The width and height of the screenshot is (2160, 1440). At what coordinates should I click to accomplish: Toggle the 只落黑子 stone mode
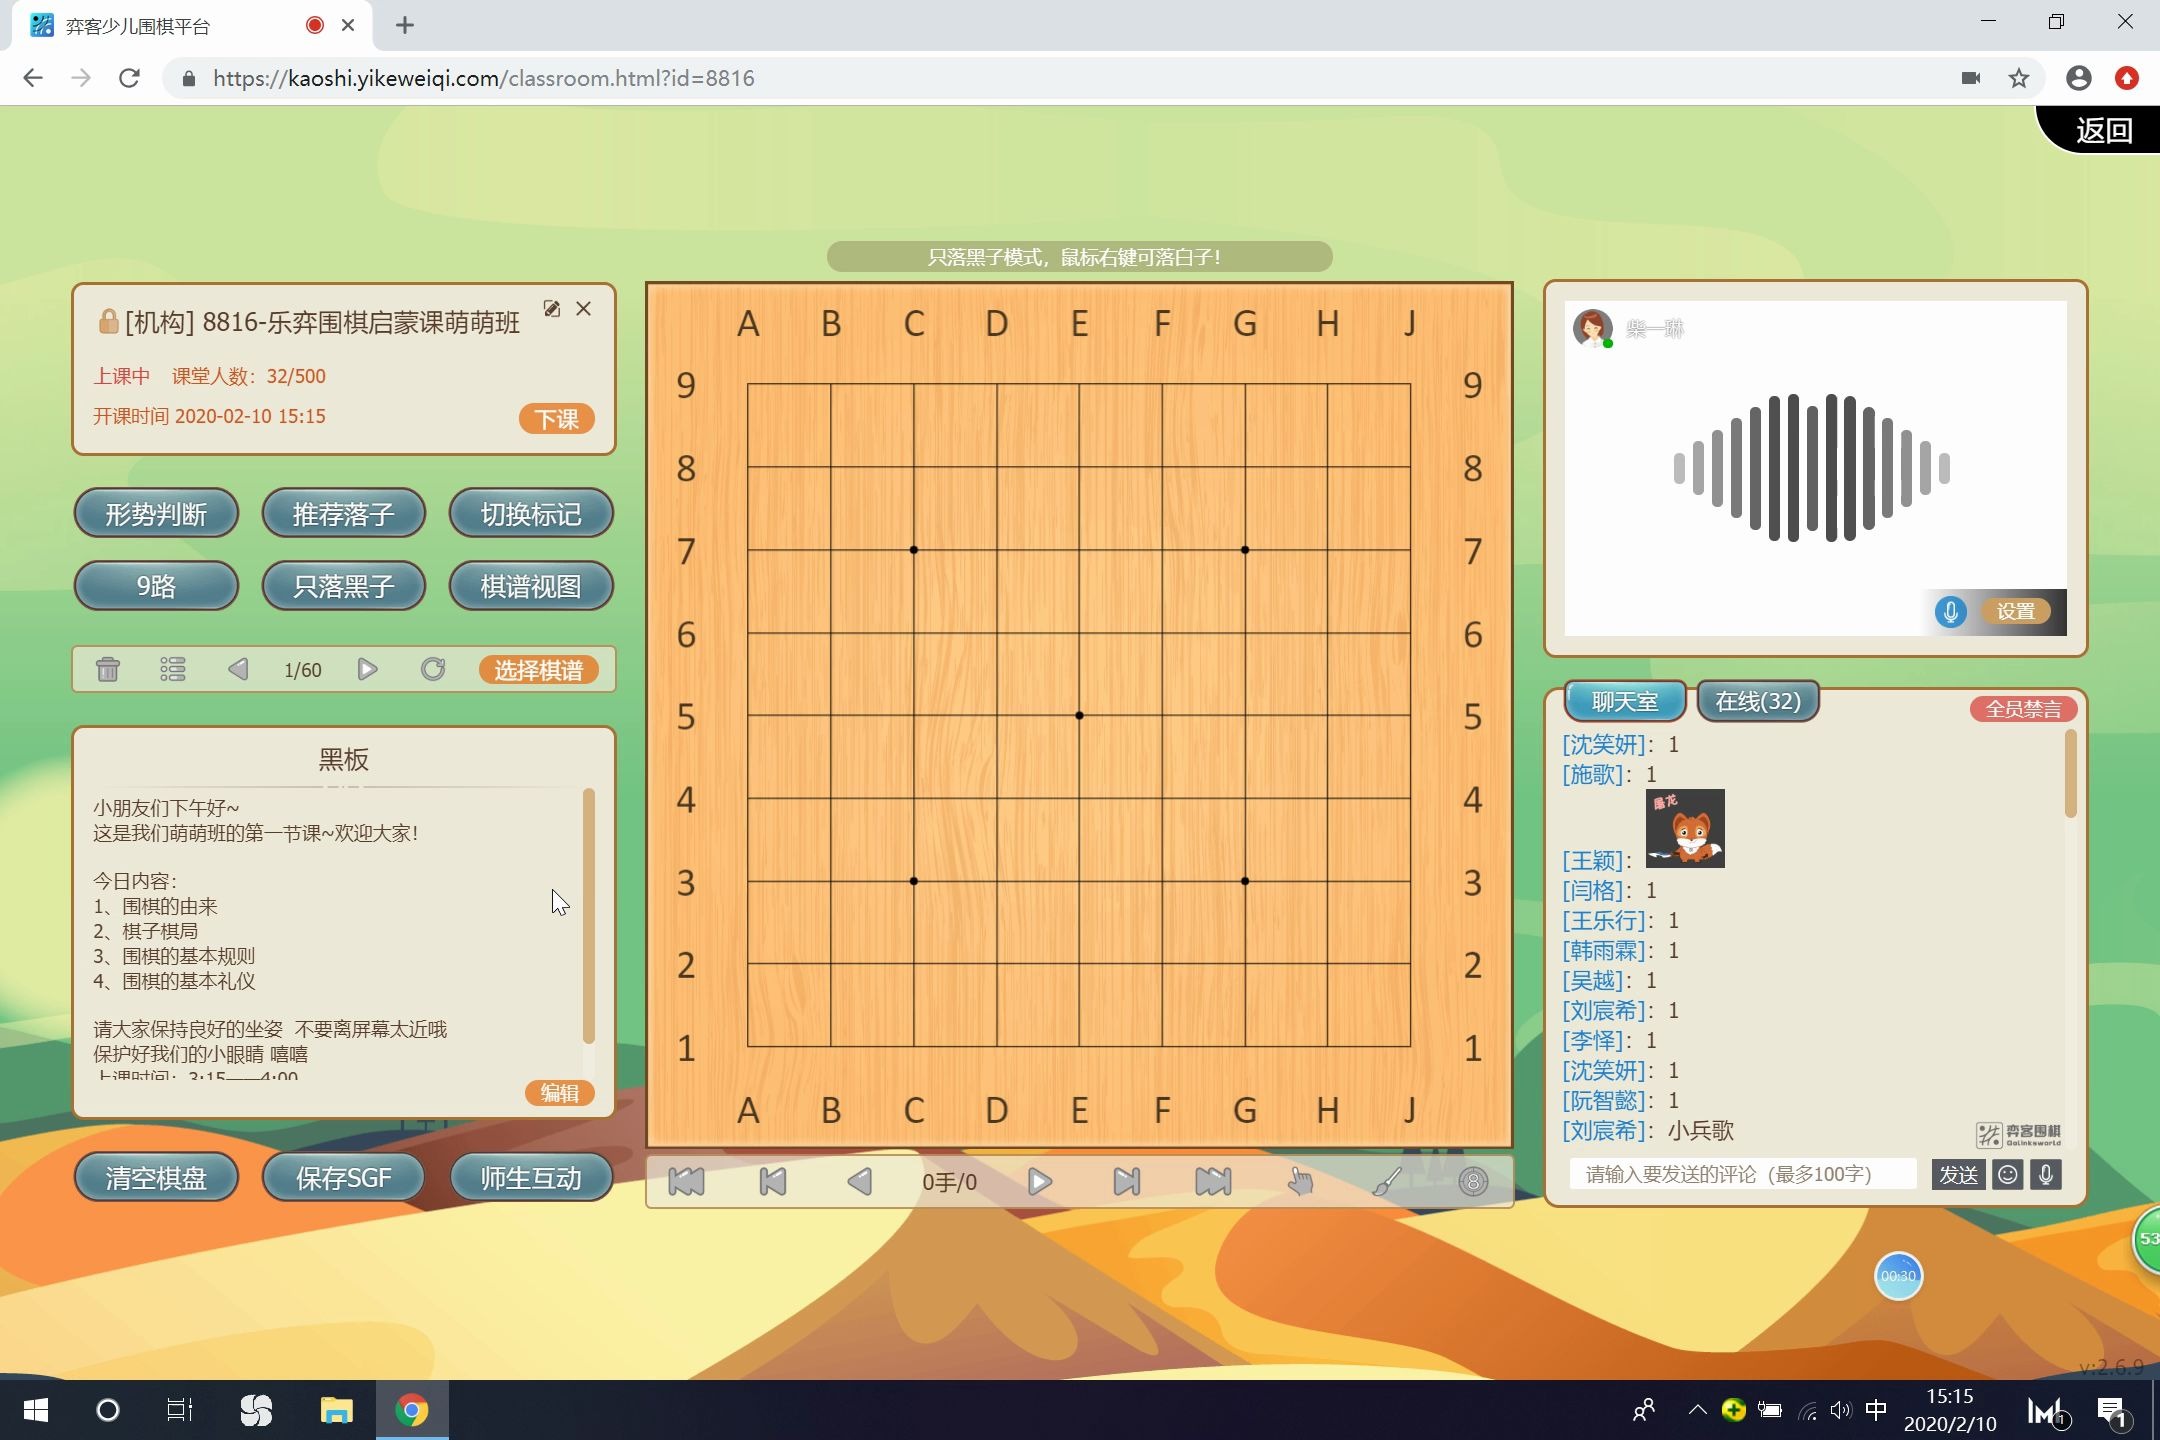(343, 586)
